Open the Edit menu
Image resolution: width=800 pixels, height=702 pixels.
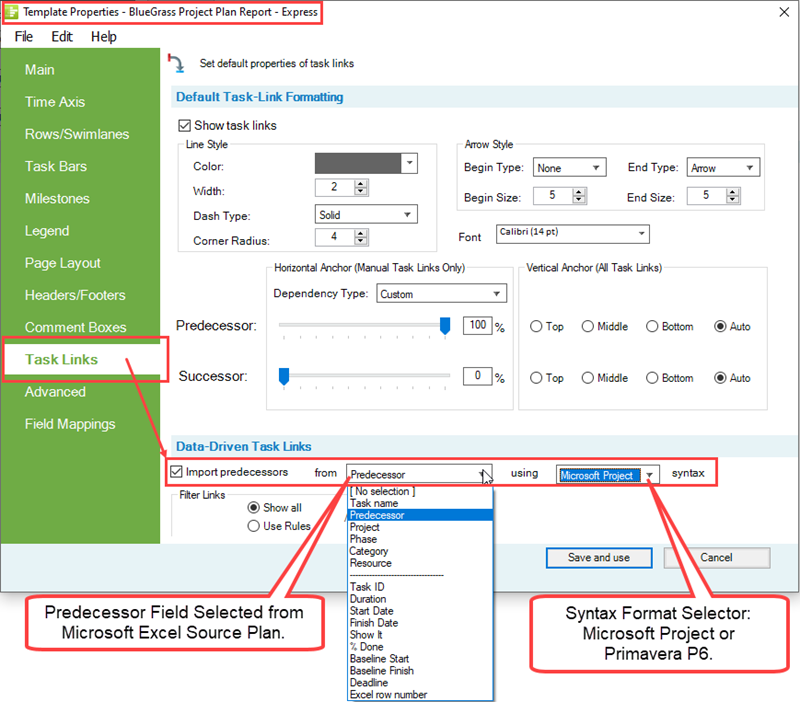pyautogui.click(x=62, y=36)
